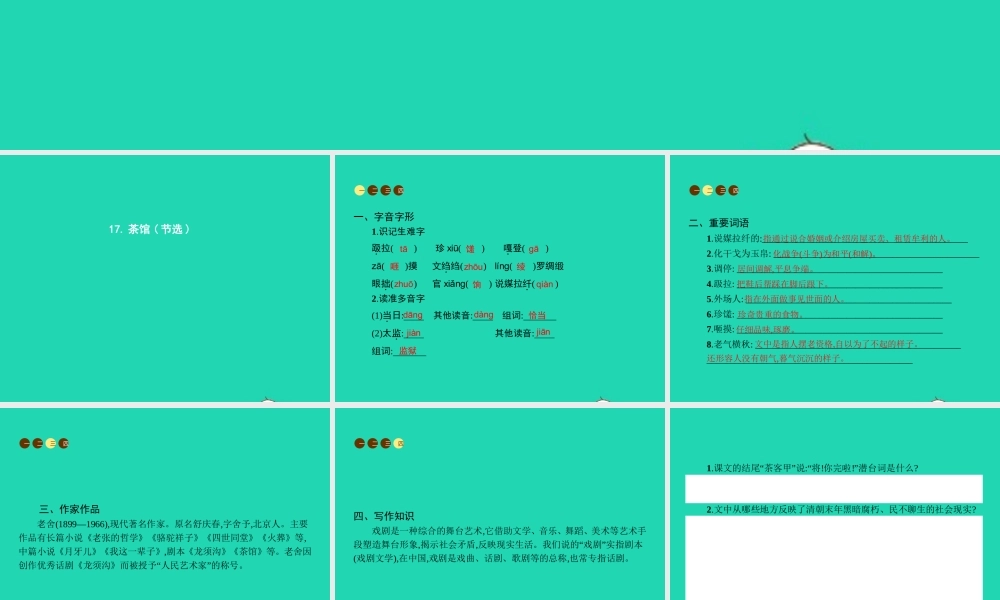Click the 四 circle on the 重要词语 slide
The height and width of the screenshot is (600, 1000).
(733, 190)
